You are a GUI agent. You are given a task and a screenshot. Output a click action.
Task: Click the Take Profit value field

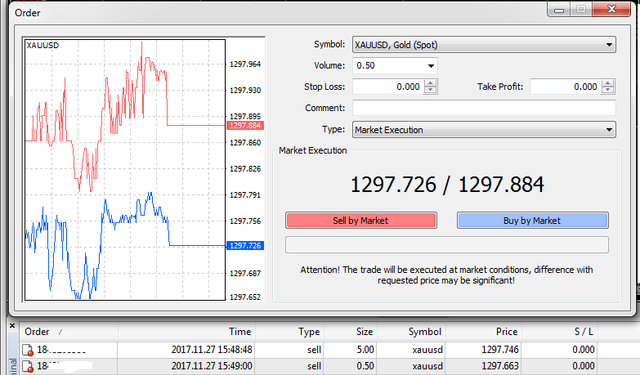click(x=566, y=87)
